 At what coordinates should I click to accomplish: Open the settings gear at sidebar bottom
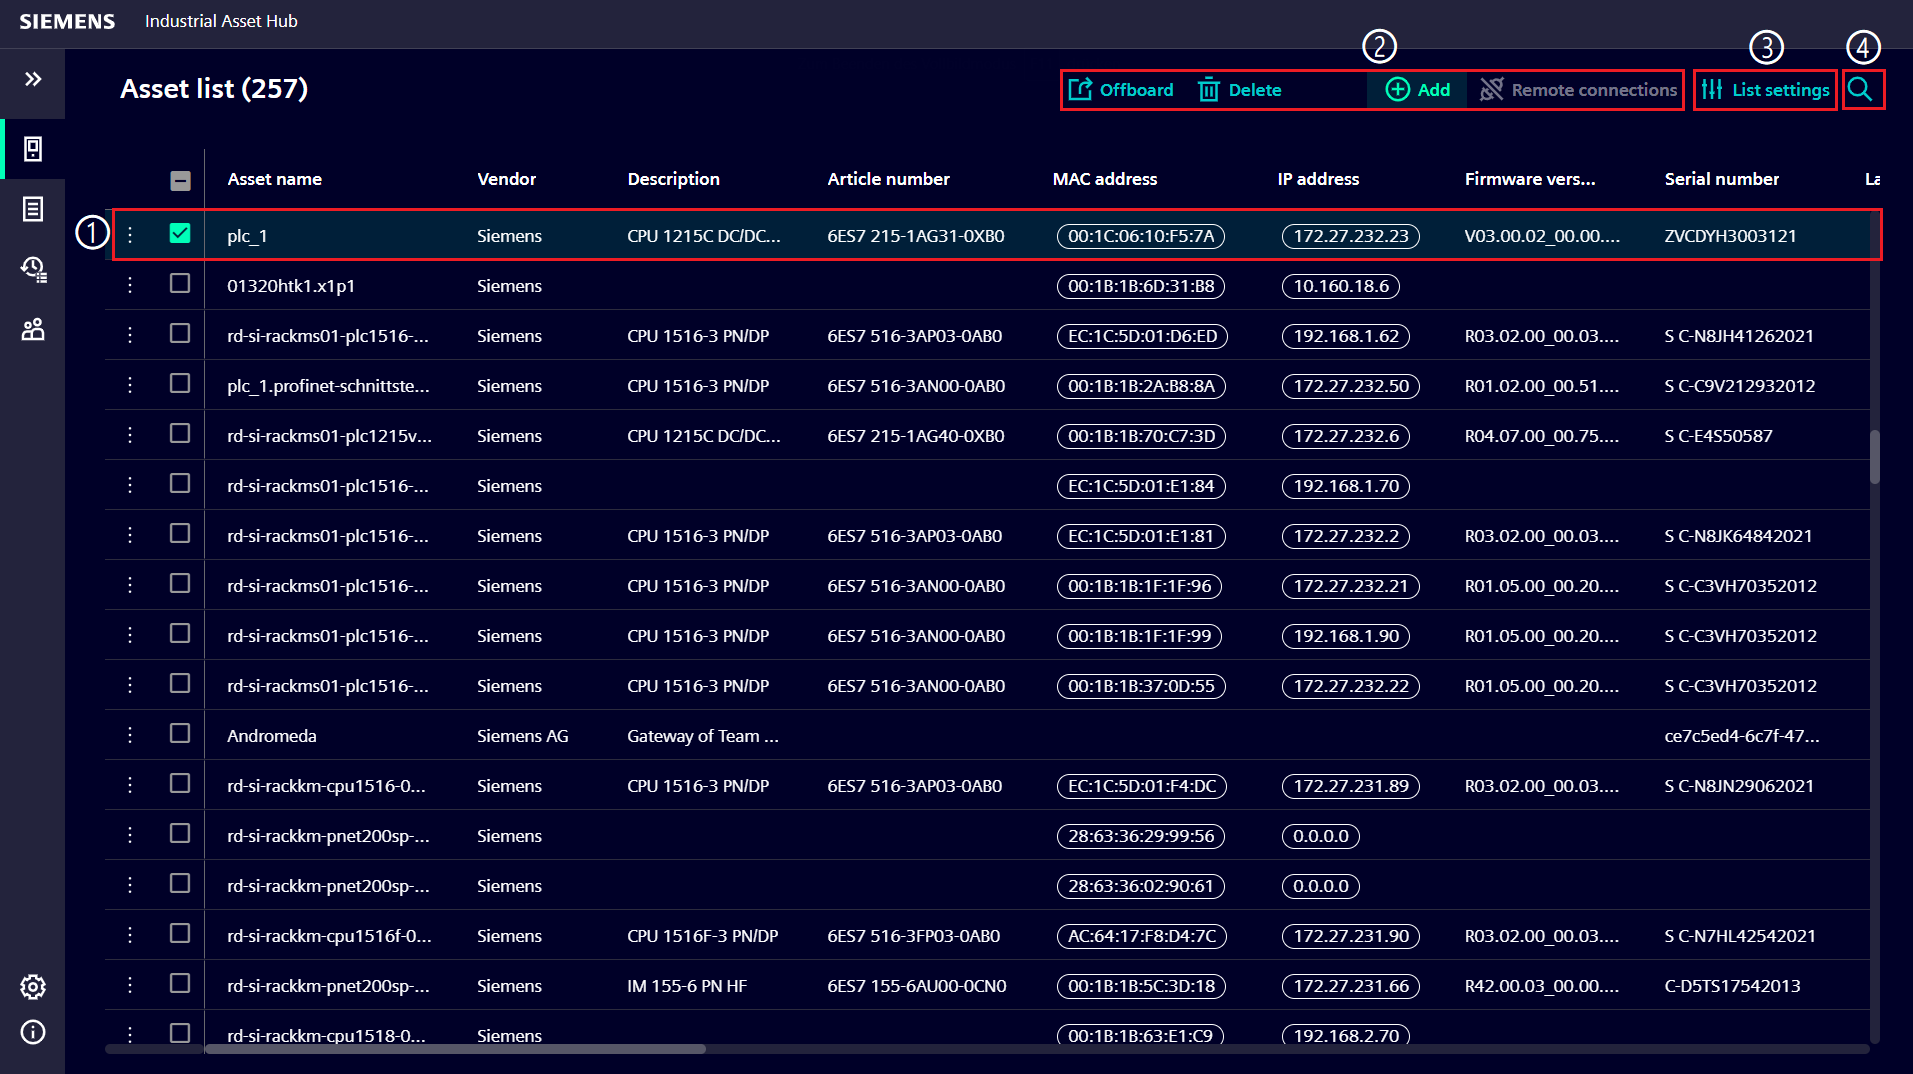[33, 987]
